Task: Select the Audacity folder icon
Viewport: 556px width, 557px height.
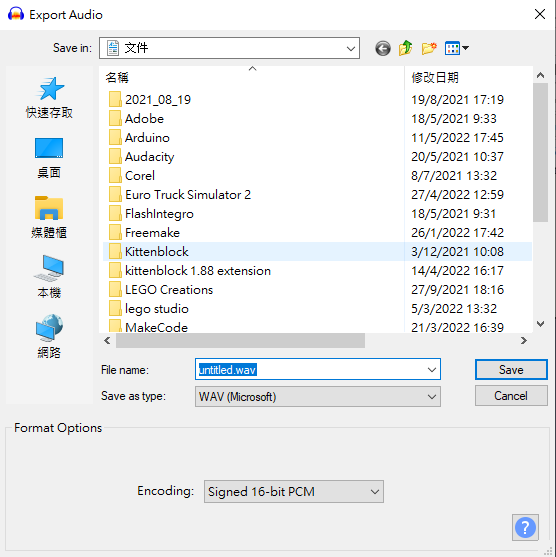Action: coord(115,156)
